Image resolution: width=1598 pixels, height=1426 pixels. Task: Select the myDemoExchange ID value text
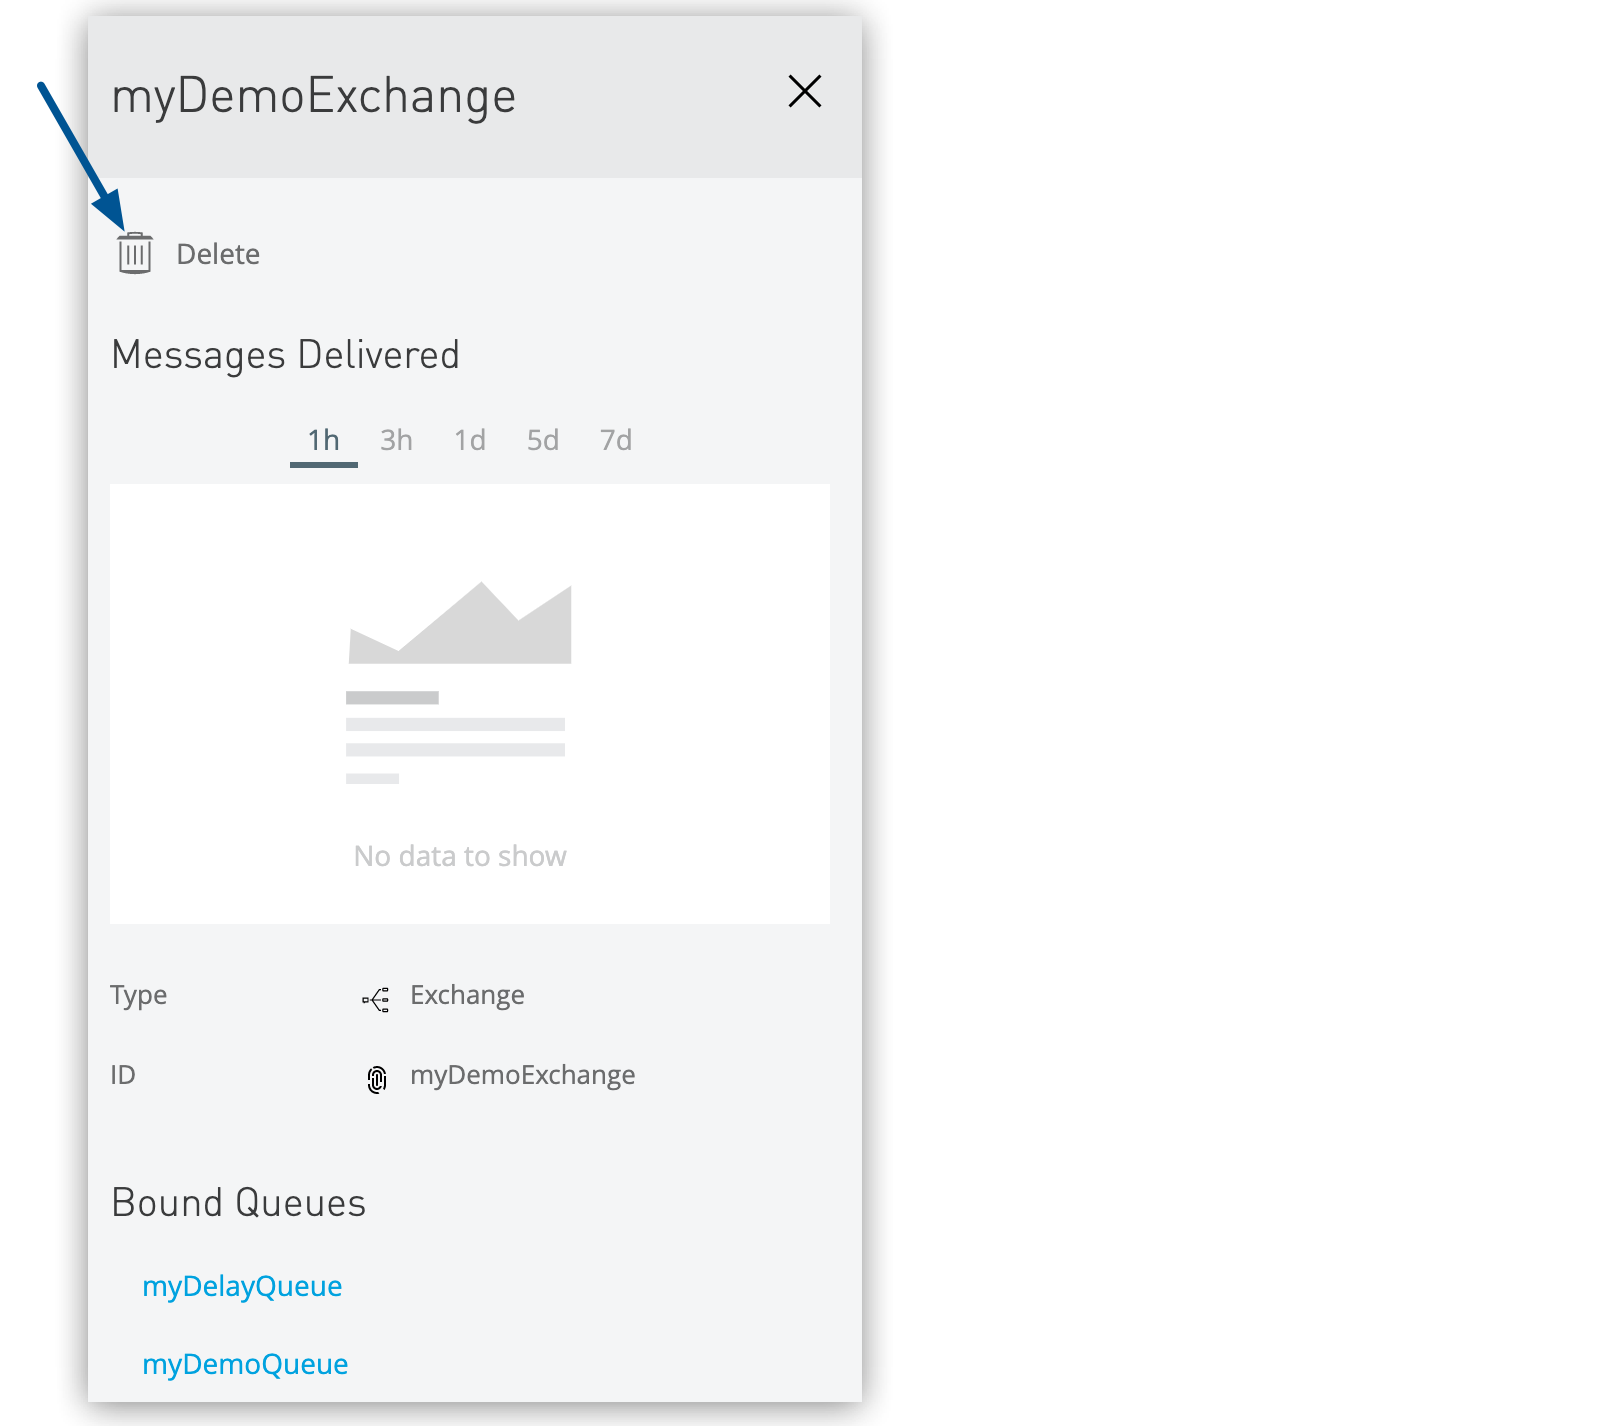point(522,1075)
